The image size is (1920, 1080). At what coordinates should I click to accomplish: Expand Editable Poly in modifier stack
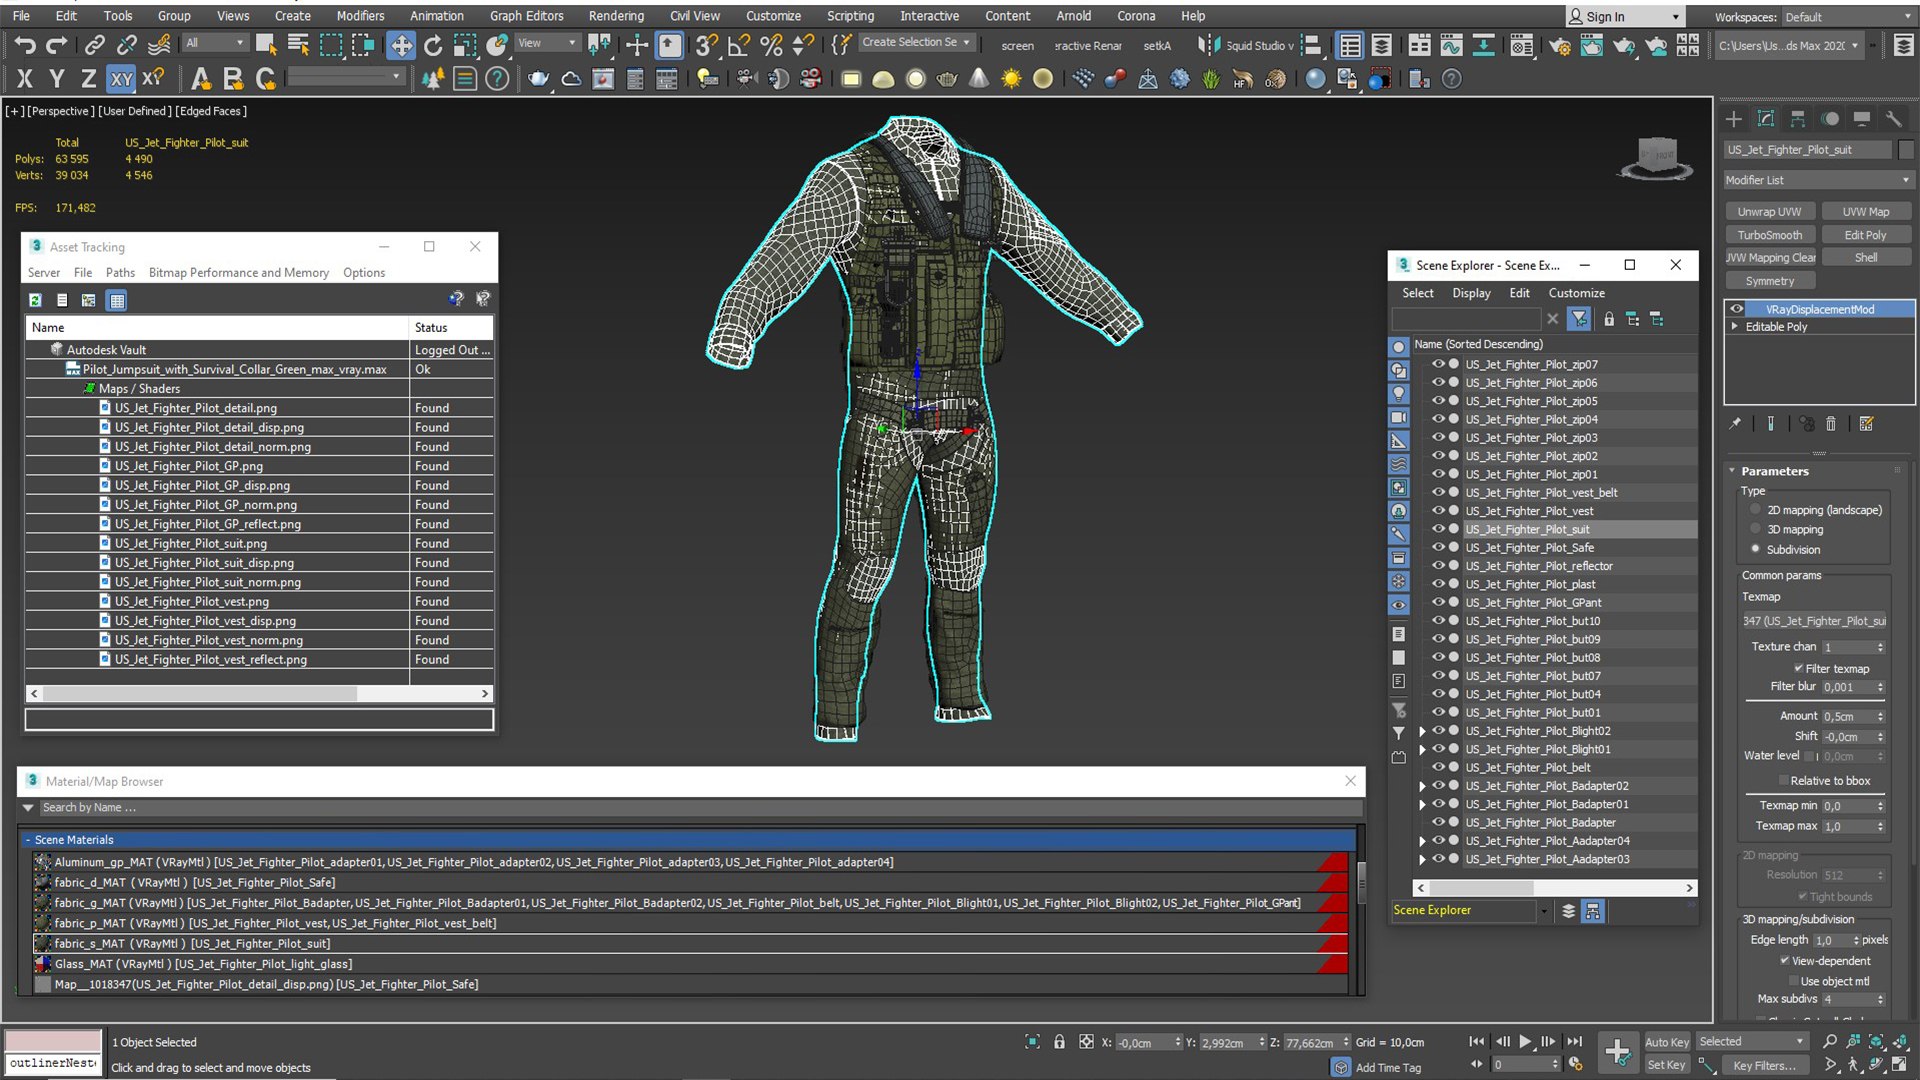pyautogui.click(x=1735, y=327)
